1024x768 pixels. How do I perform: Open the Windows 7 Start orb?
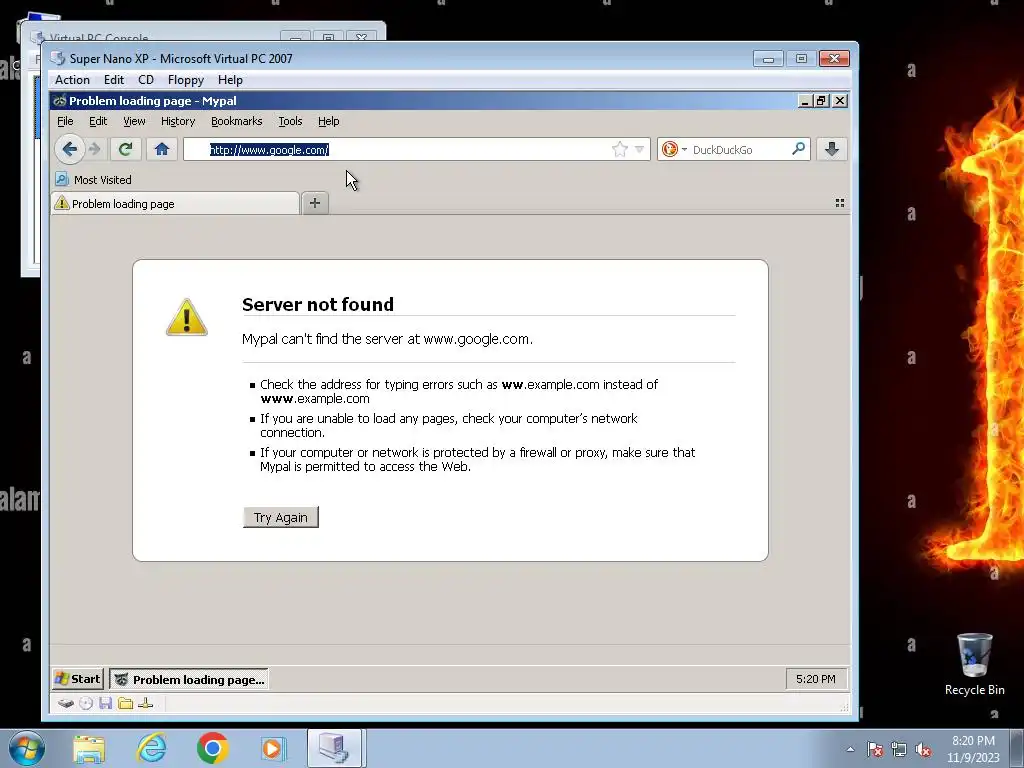[27, 748]
